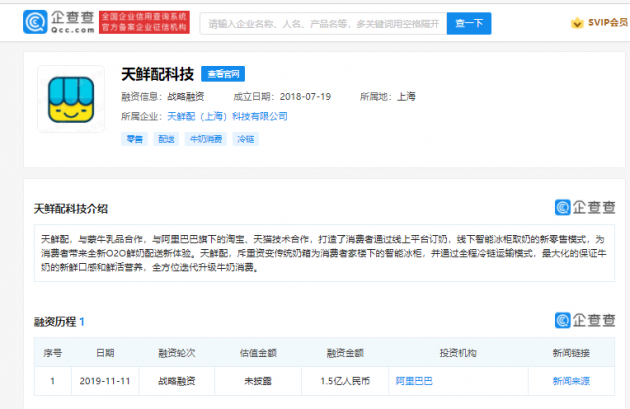
Task: Click the company introduction paragraph
Action: coord(324,253)
